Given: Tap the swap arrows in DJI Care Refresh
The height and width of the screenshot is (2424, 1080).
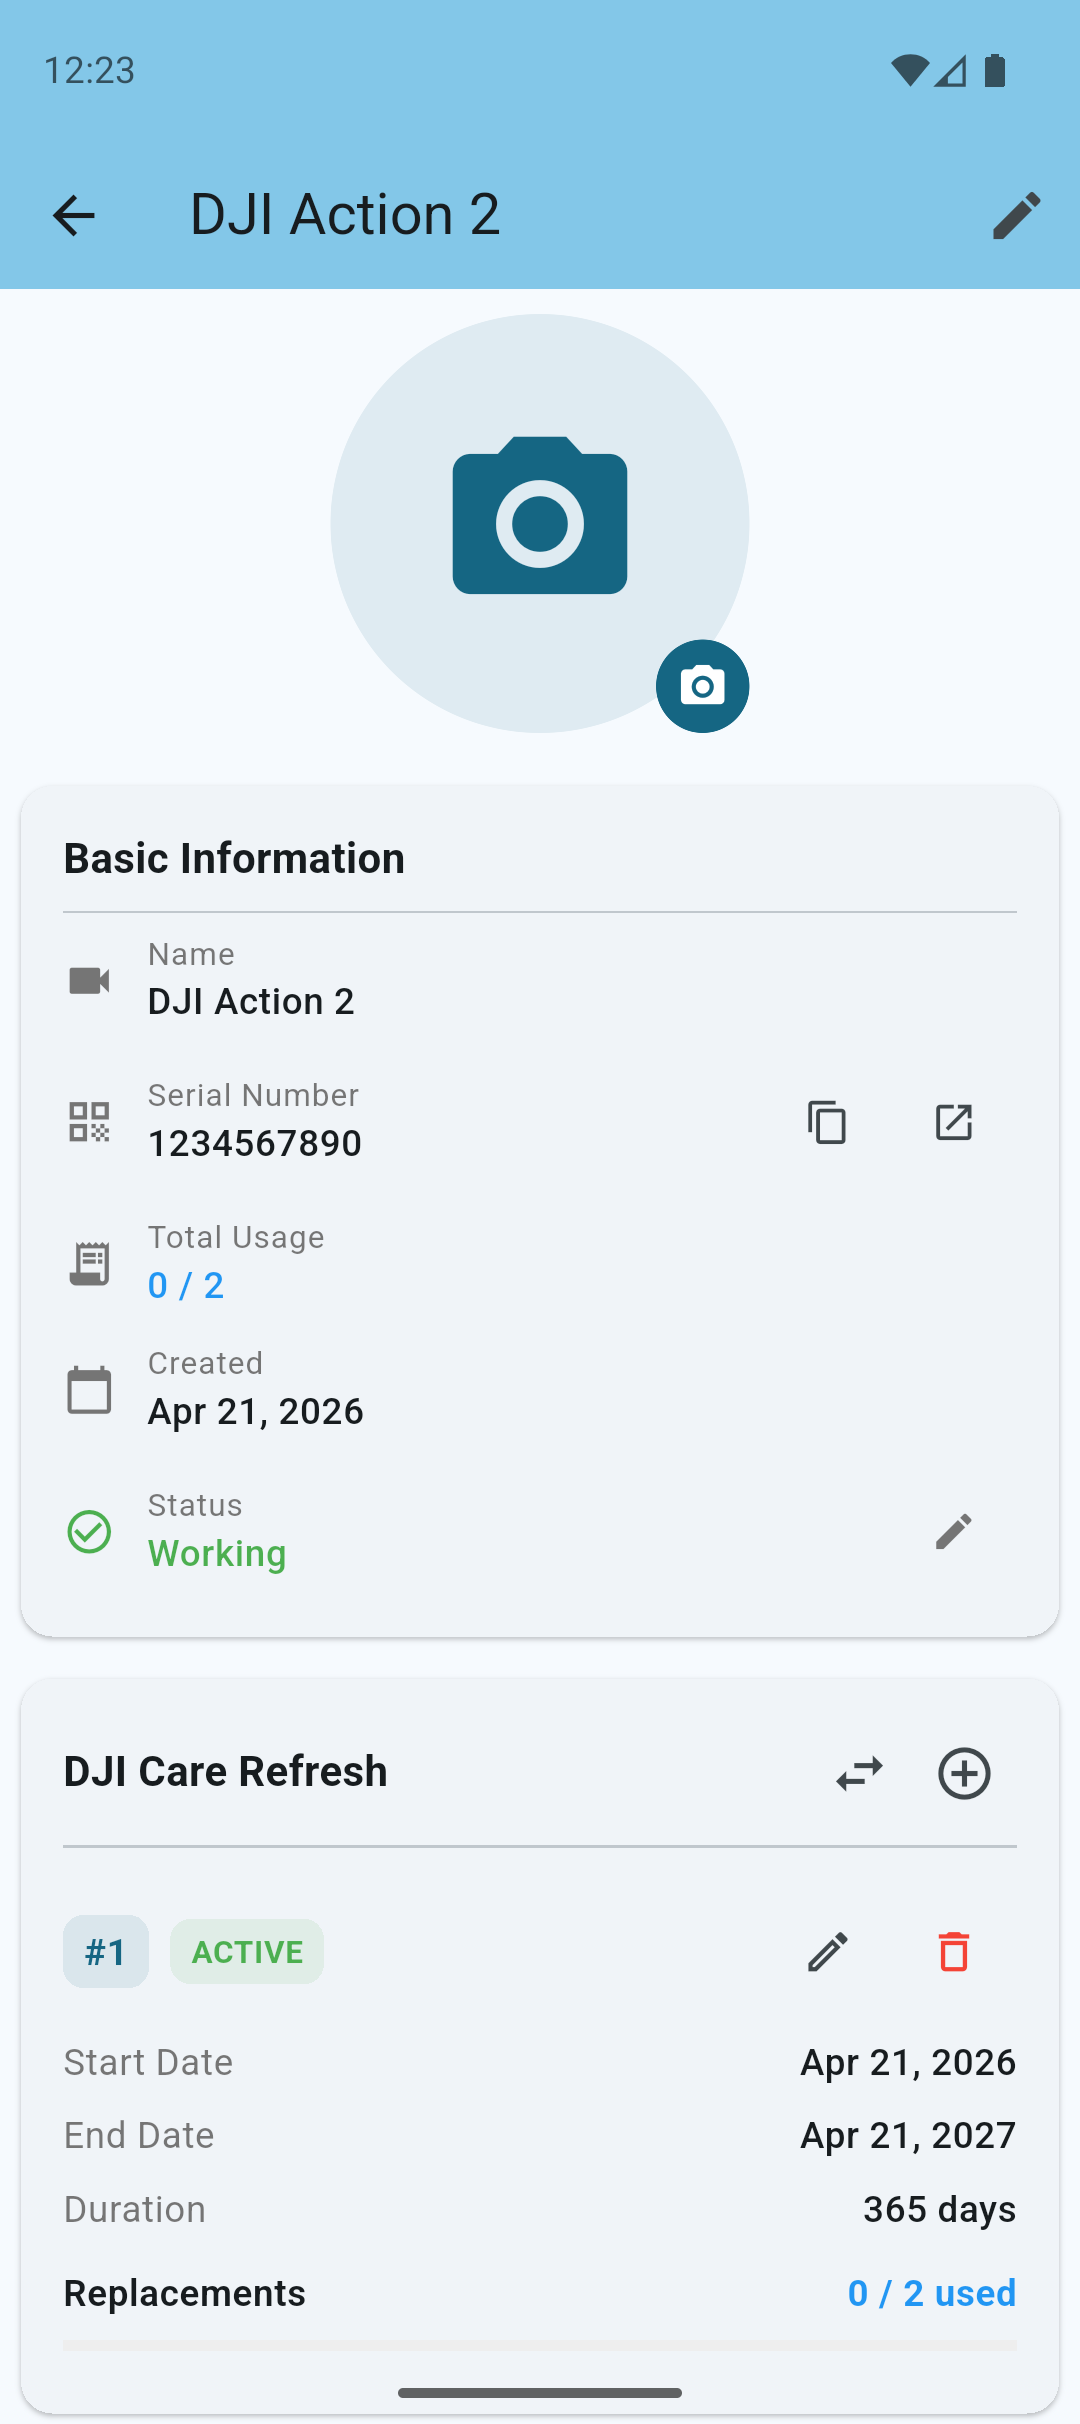Looking at the screenshot, I should click(859, 1774).
